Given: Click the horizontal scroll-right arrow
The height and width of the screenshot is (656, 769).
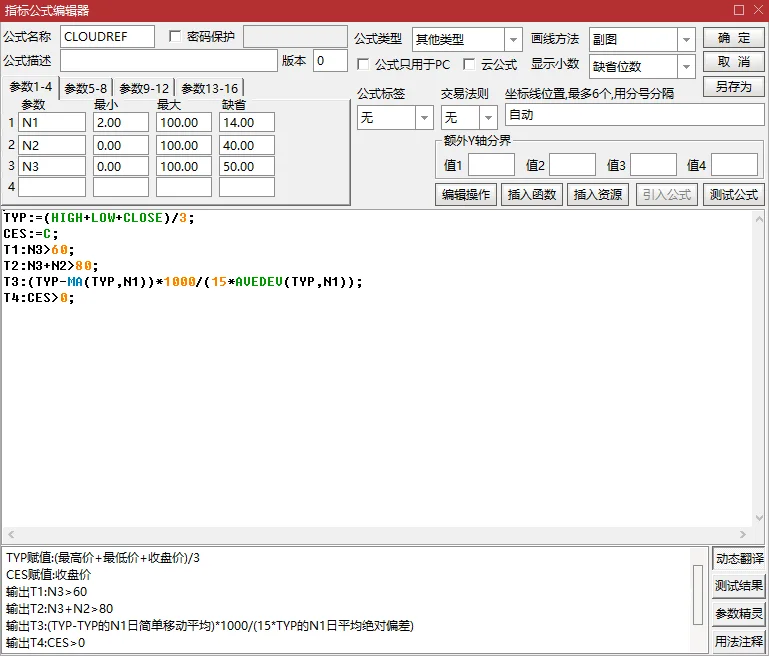Looking at the screenshot, I should pyautogui.click(x=743, y=534).
